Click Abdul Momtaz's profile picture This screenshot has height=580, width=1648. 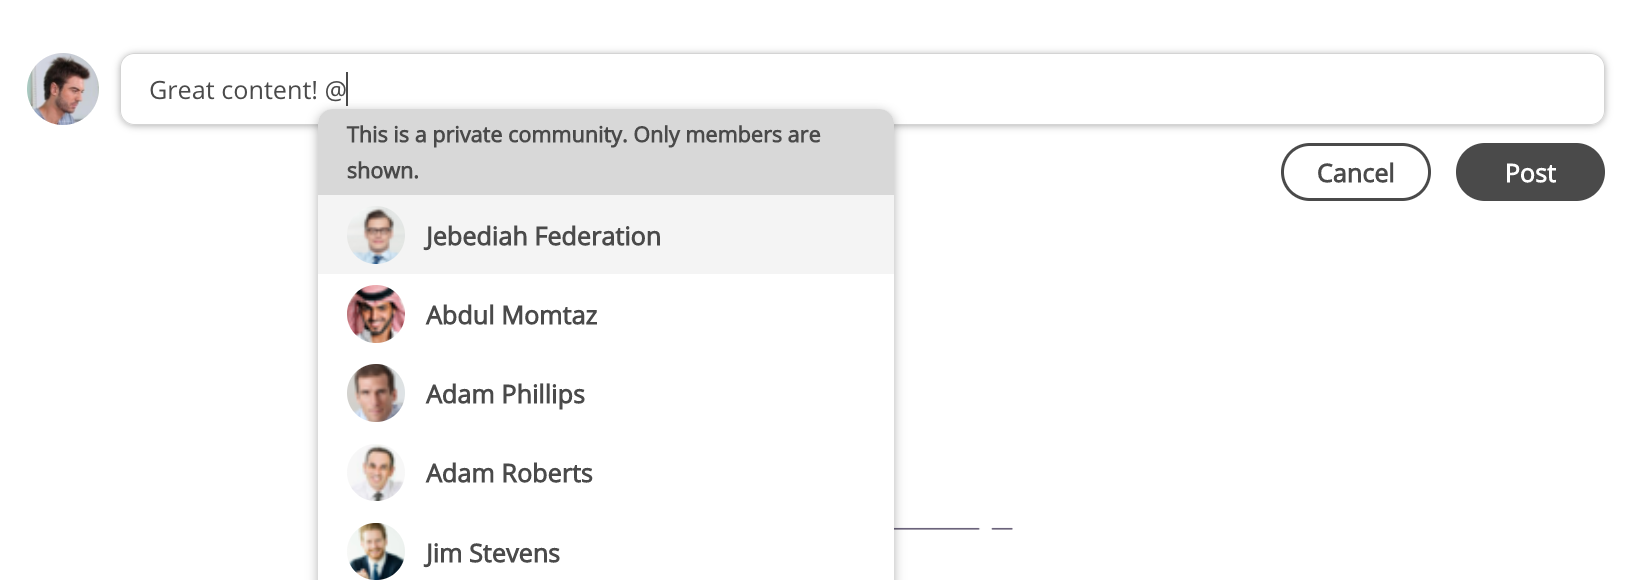tap(375, 314)
